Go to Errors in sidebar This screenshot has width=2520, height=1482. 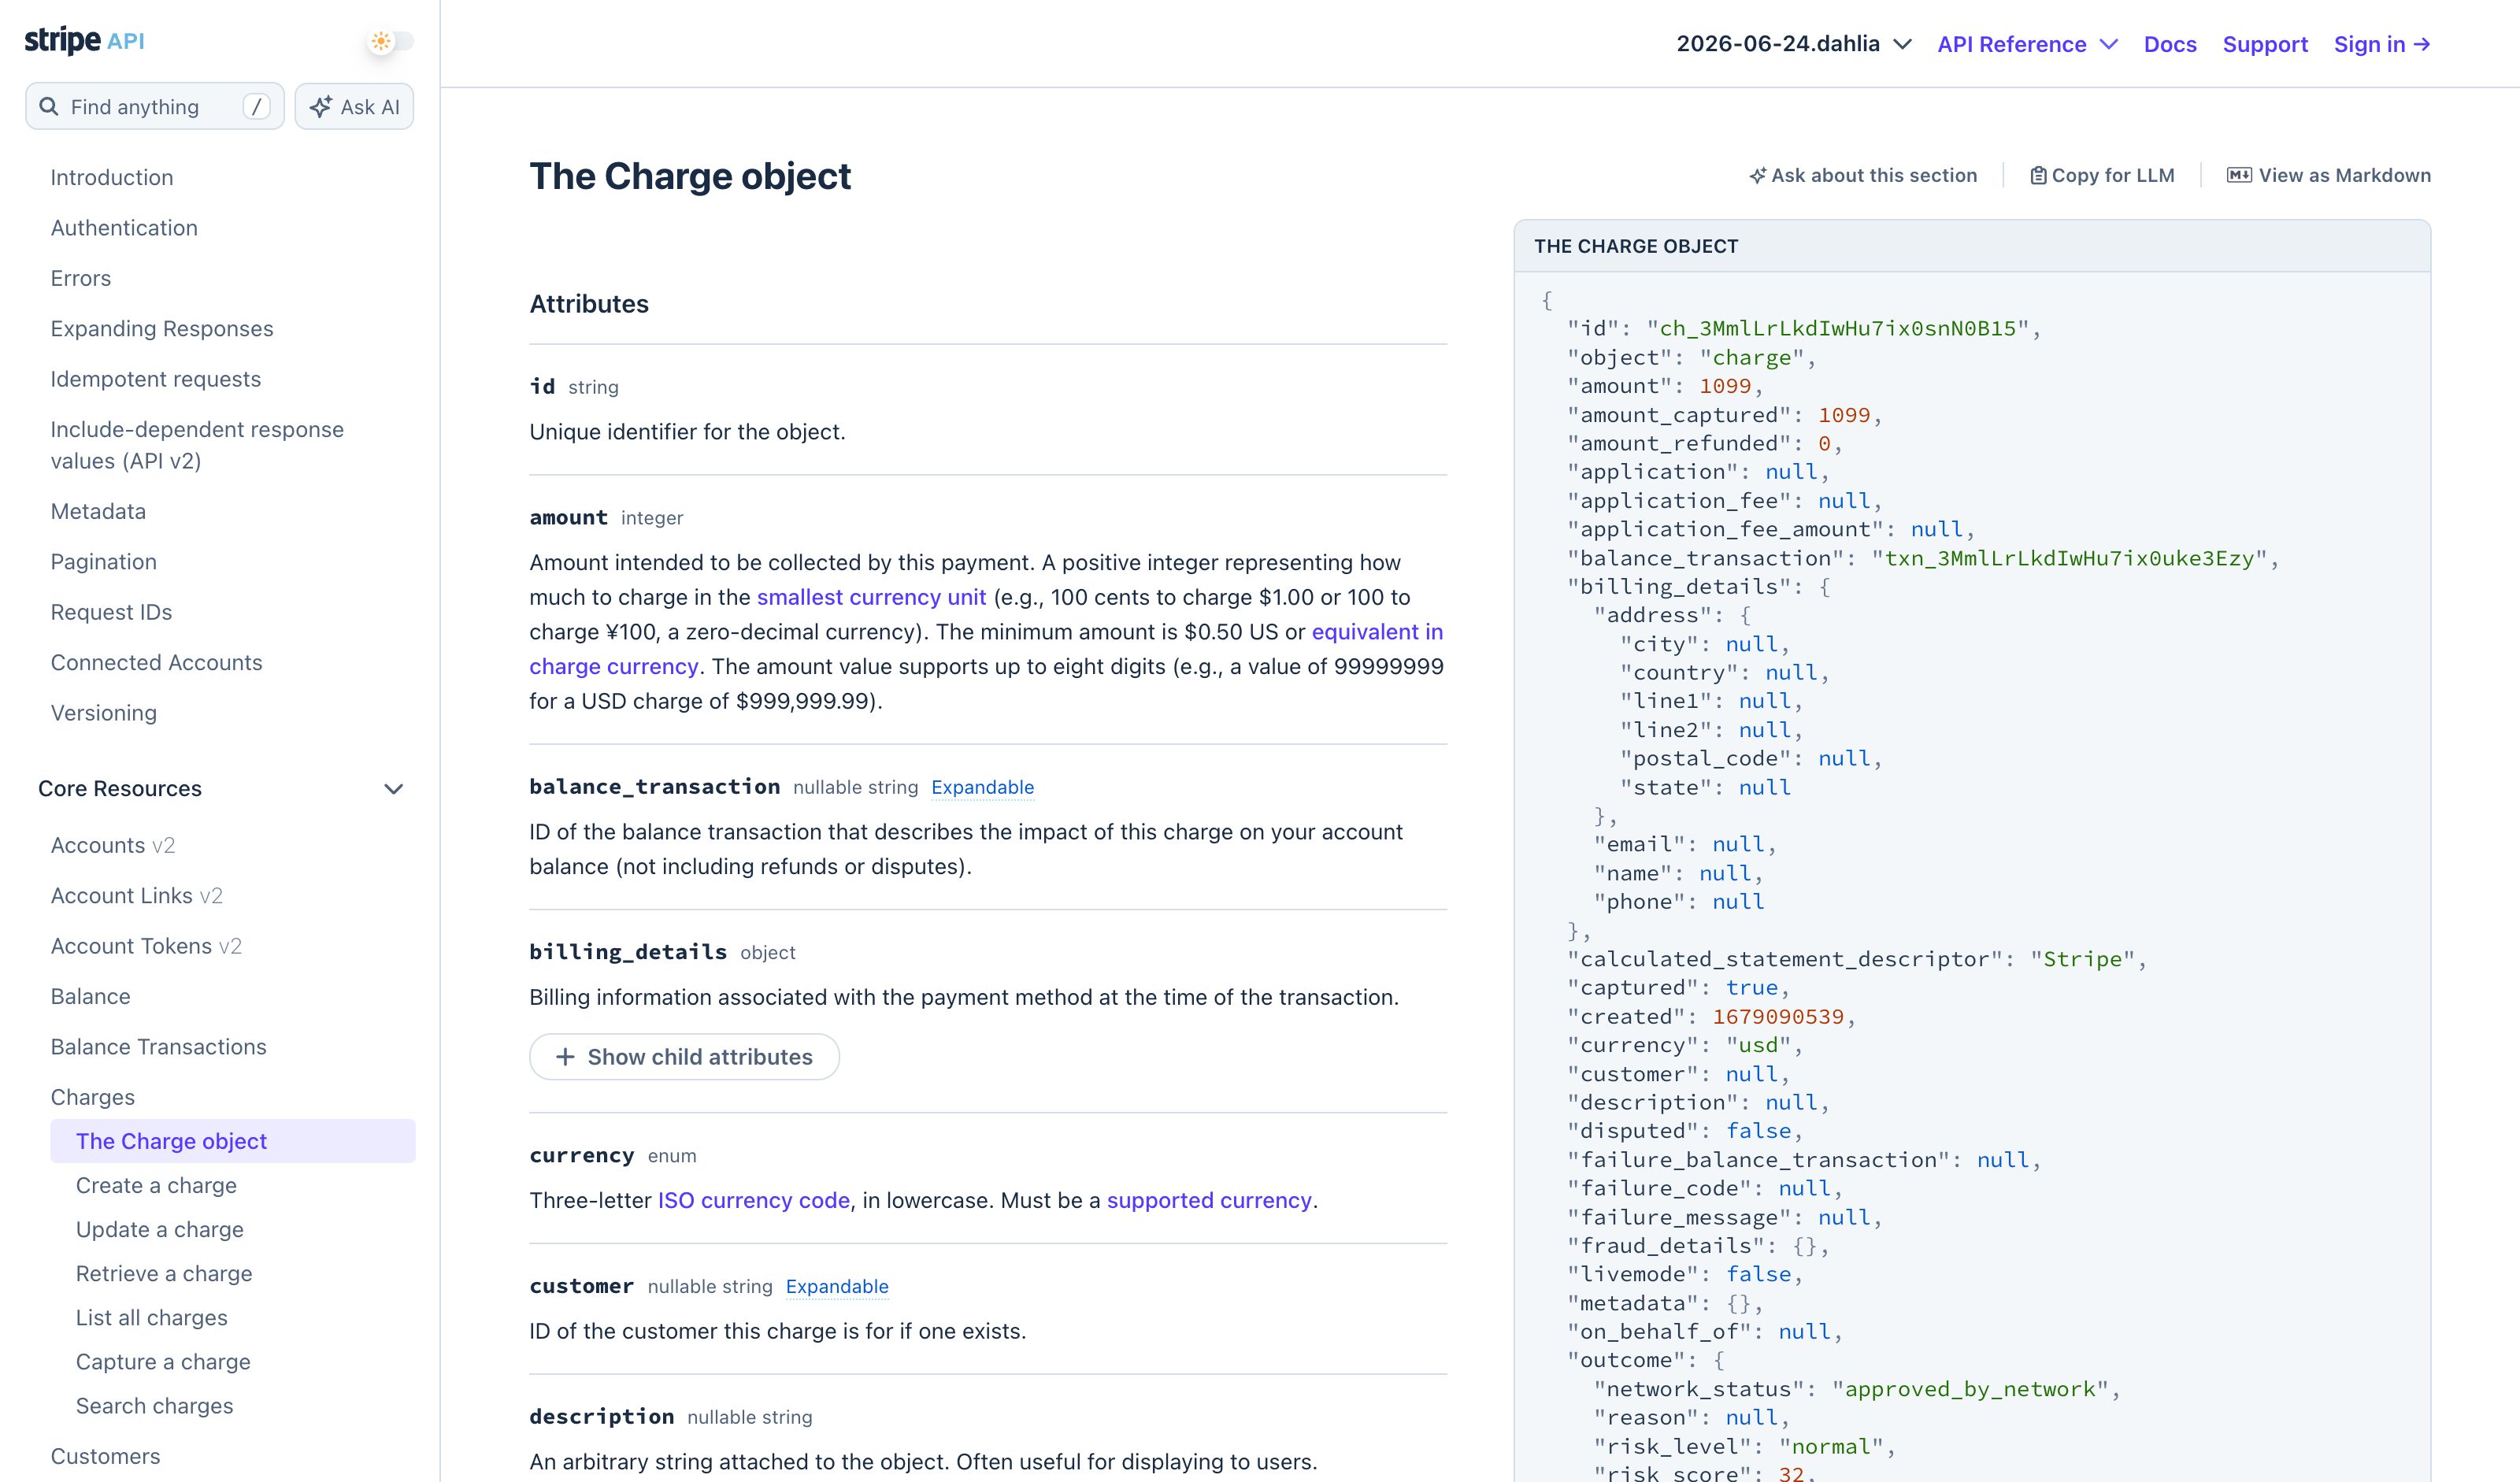(81, 278)
